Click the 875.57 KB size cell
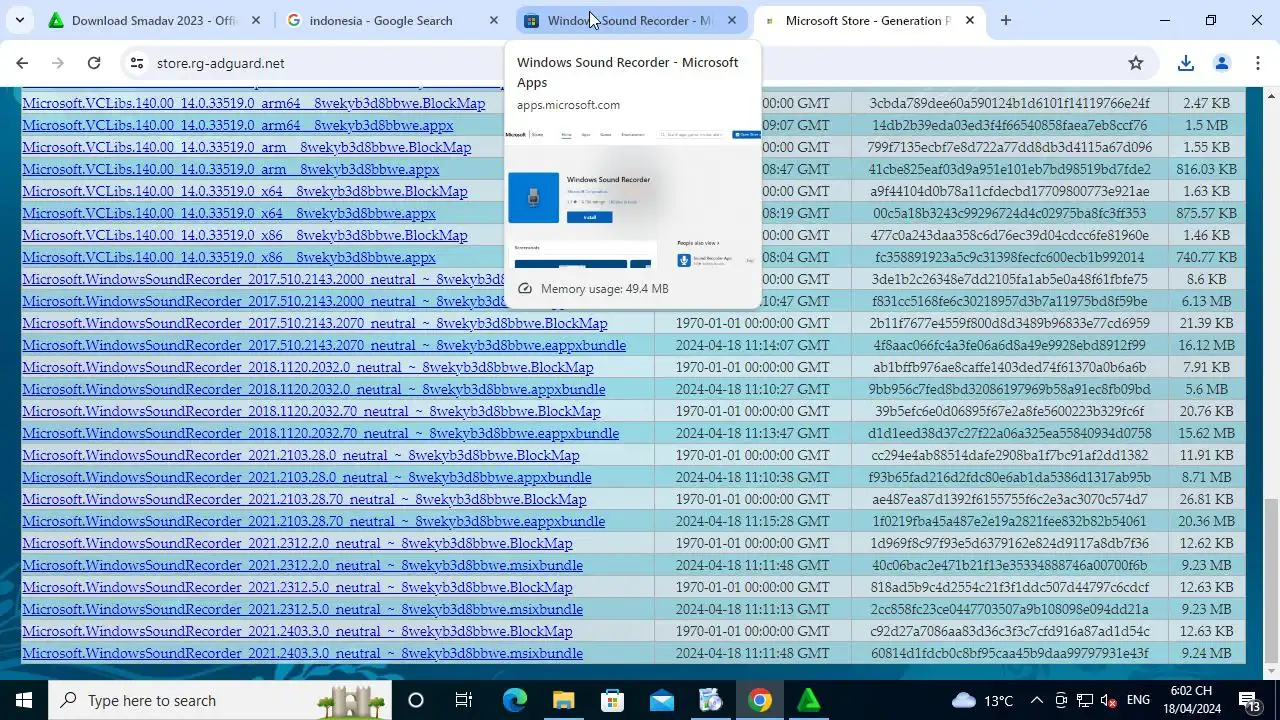1280x720 pixels. coord(1206,213)
